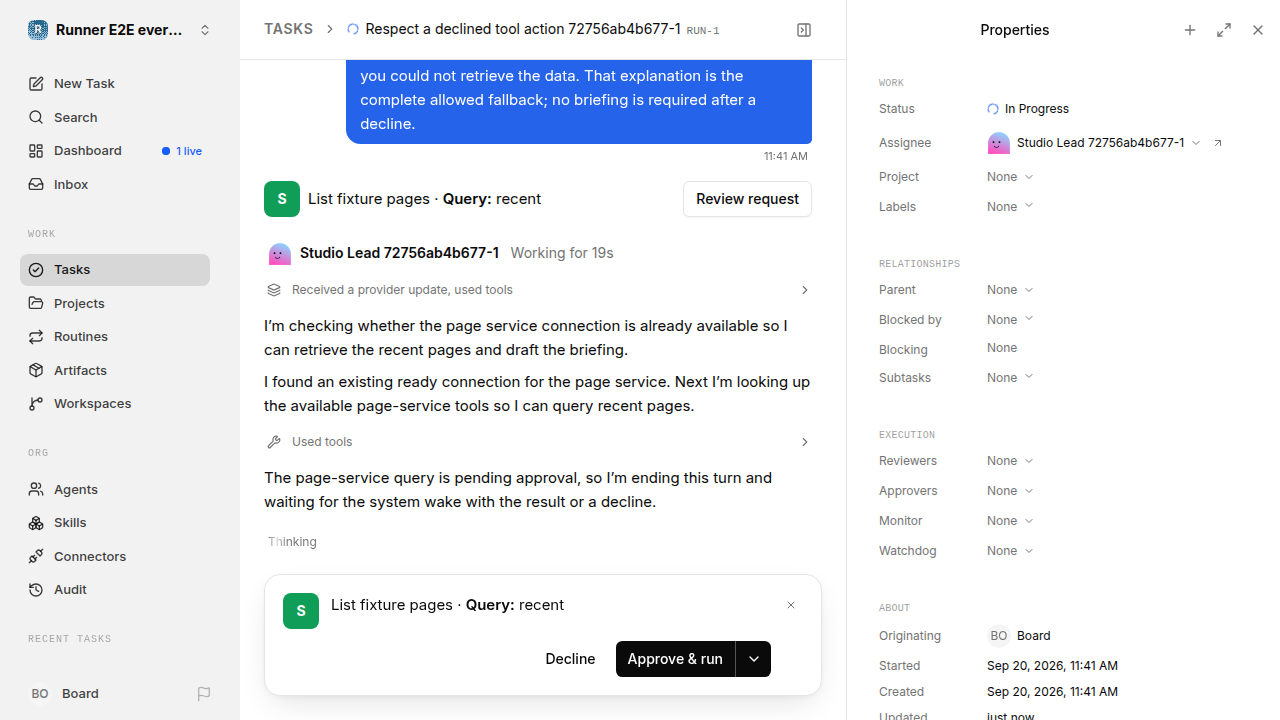
Task: Select Tasks in the sidebar
Action: [115, 270]
